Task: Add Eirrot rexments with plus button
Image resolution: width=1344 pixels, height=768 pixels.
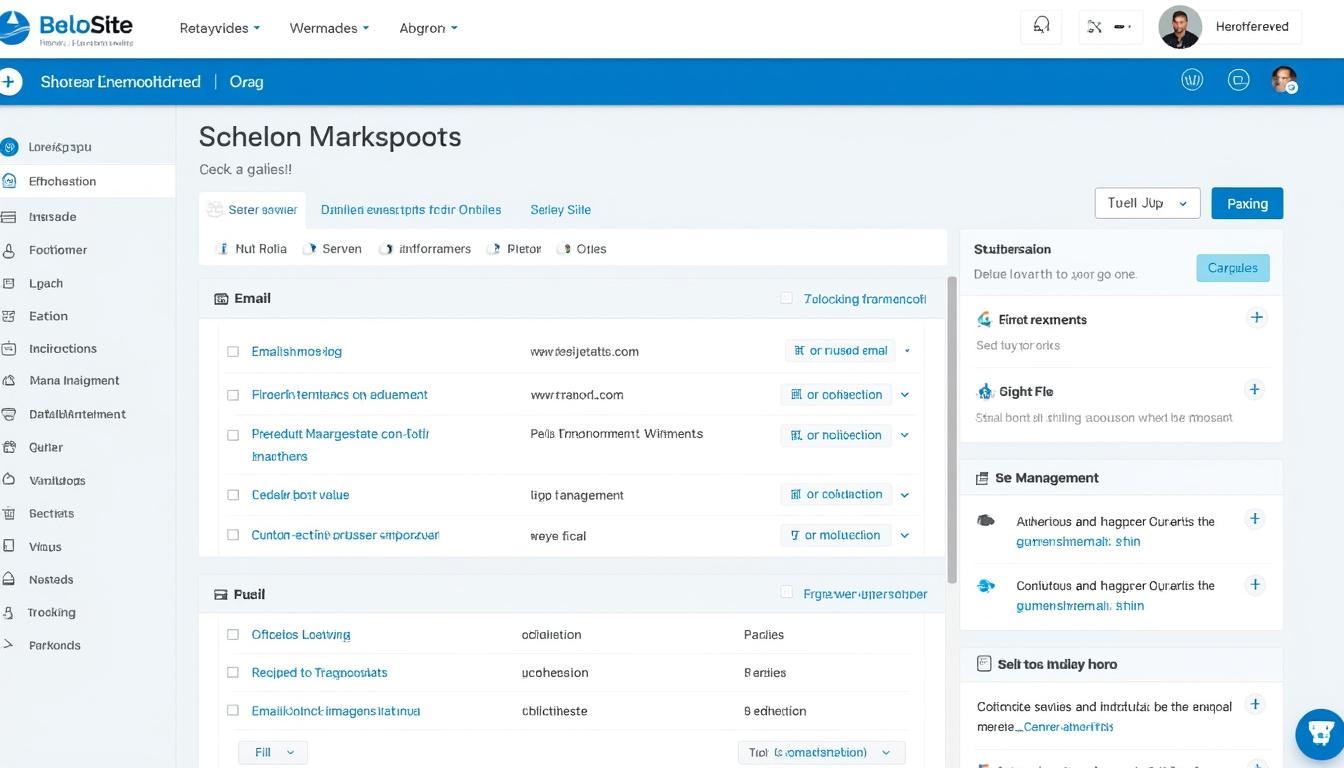Action: click(1257, 317)
